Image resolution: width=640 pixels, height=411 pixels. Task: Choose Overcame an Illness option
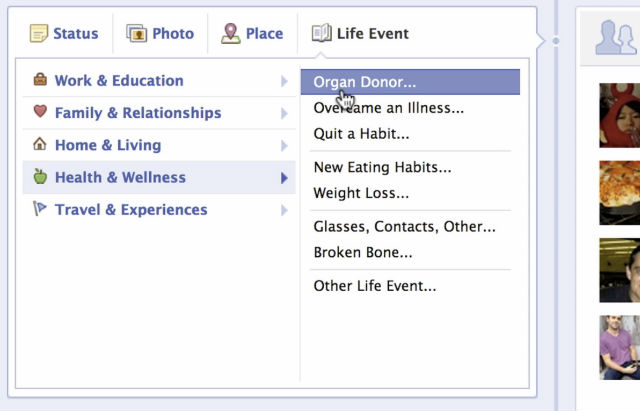388,108
